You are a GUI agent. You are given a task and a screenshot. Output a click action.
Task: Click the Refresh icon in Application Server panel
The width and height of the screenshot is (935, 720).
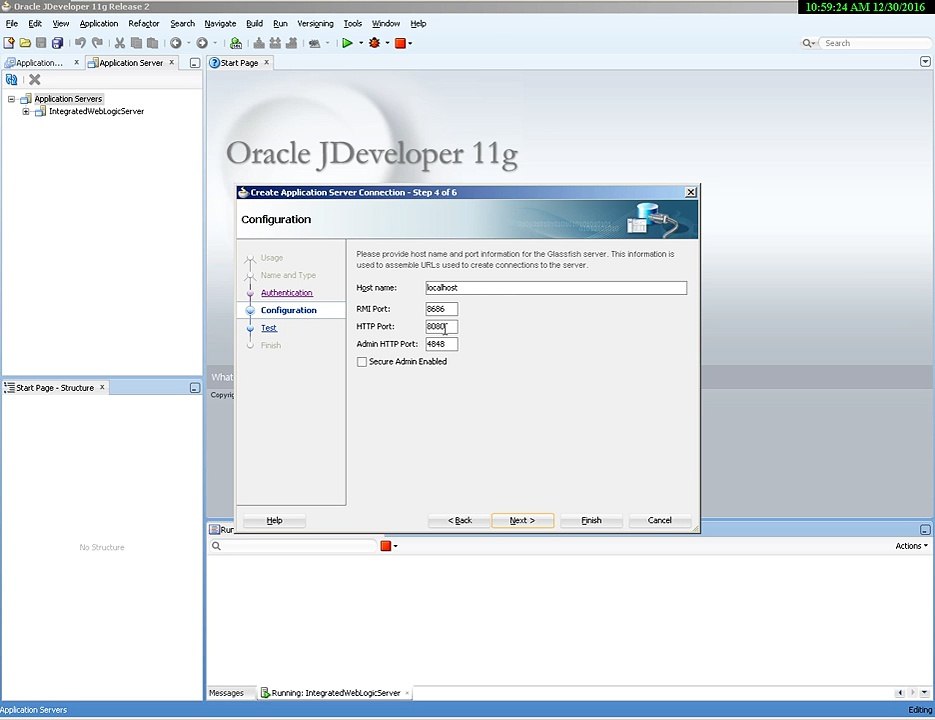(x=11, y=79)
